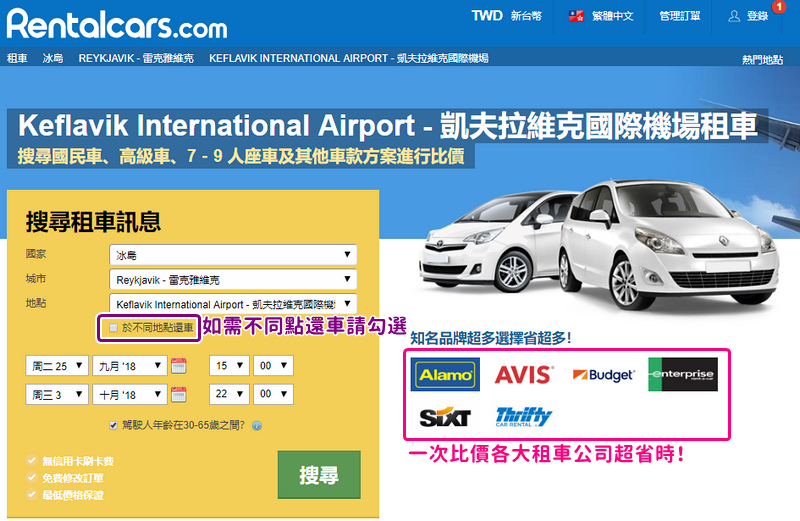Open the pick-up date calendar icon

click(x=179, y=366)
